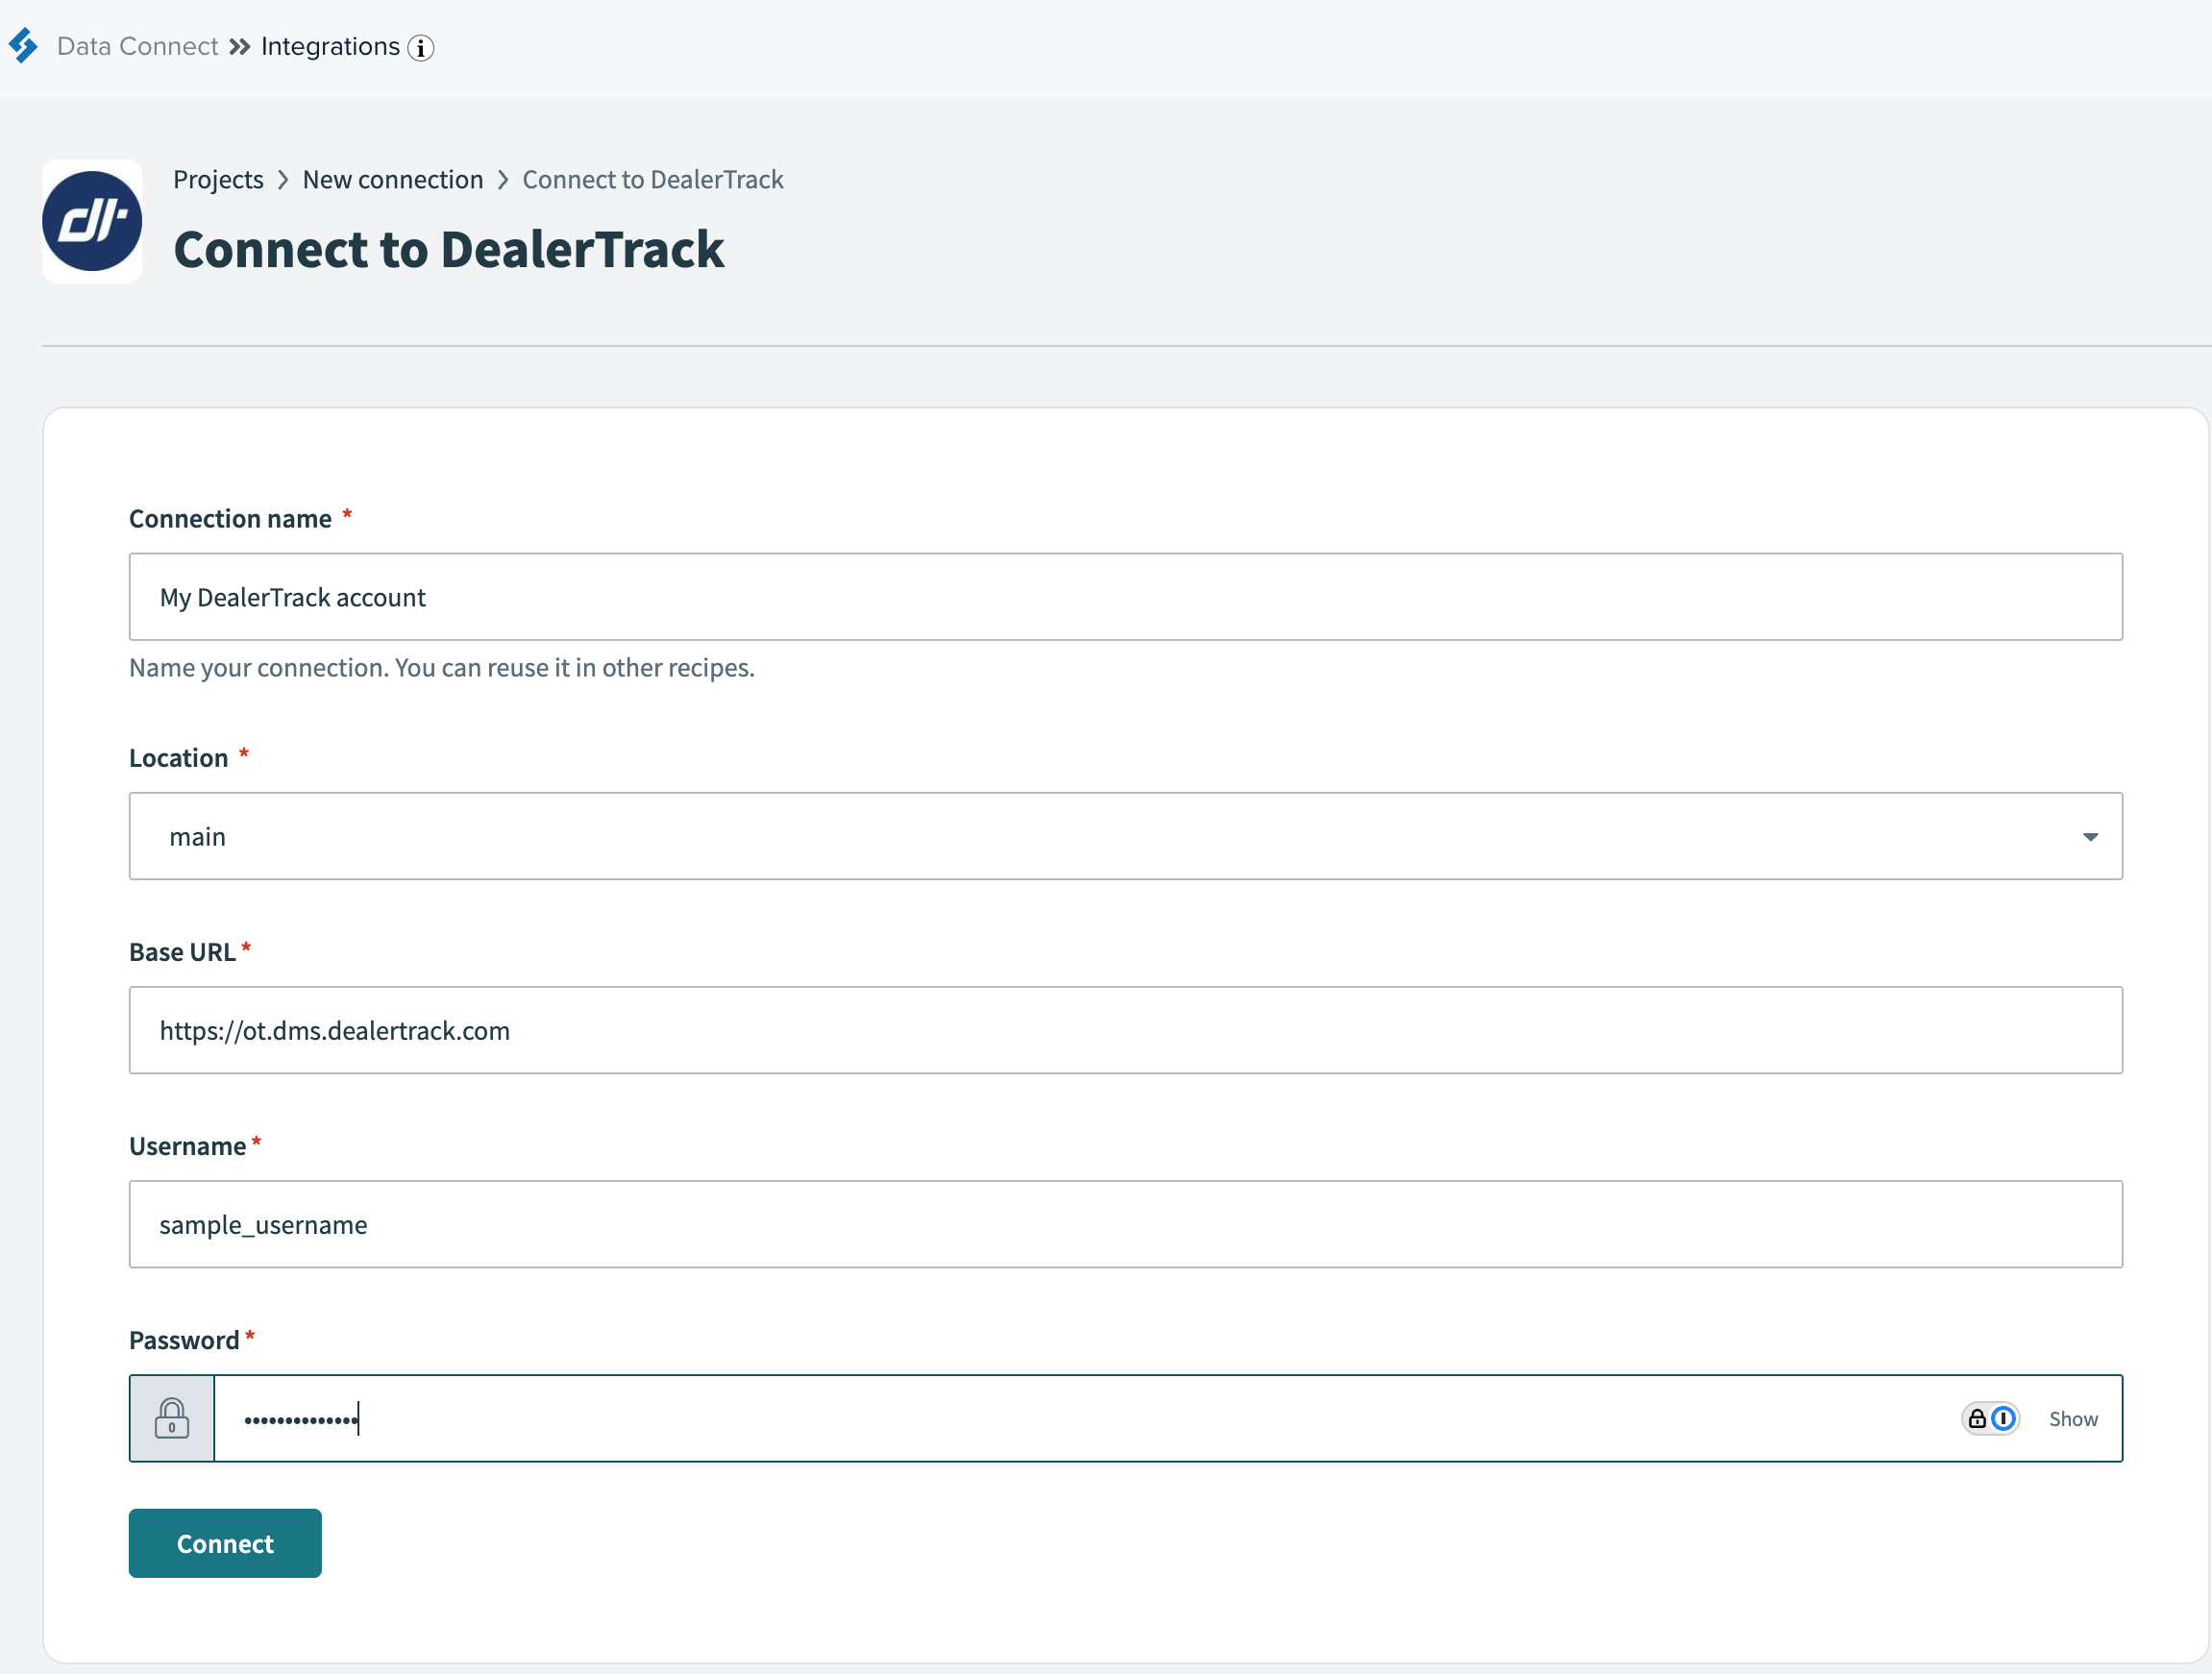Viewport: 2212px width, 1674px height.
Task: Navigate to Projects breadcrumb link
Action: point(218,180)
